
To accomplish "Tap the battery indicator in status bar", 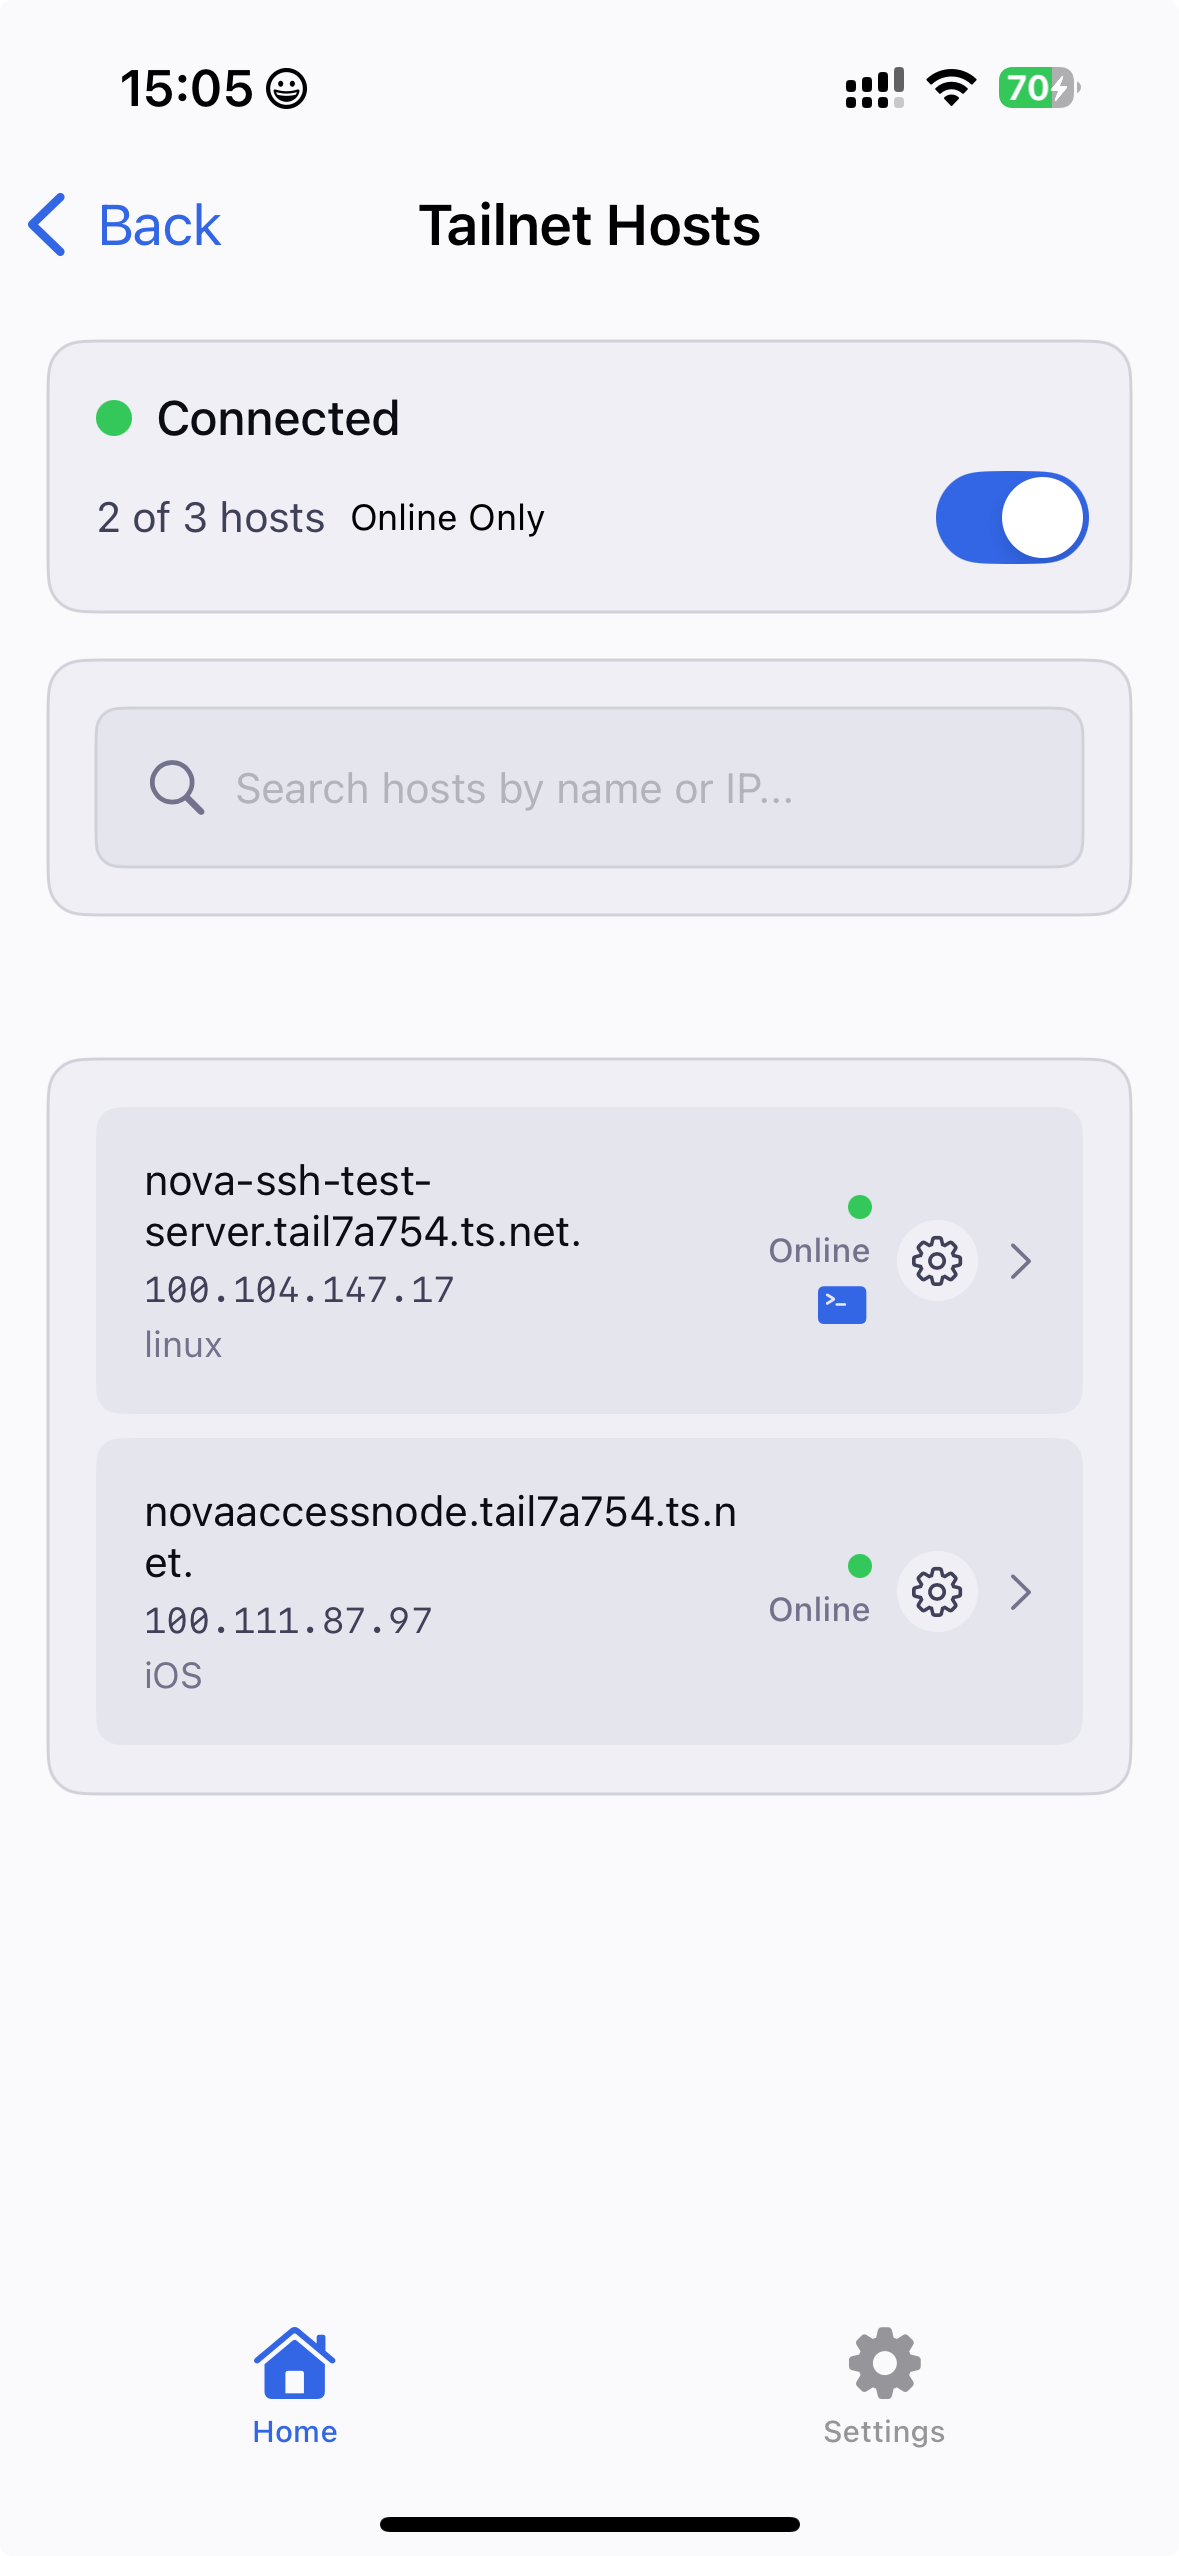I will click(1039, 88).
